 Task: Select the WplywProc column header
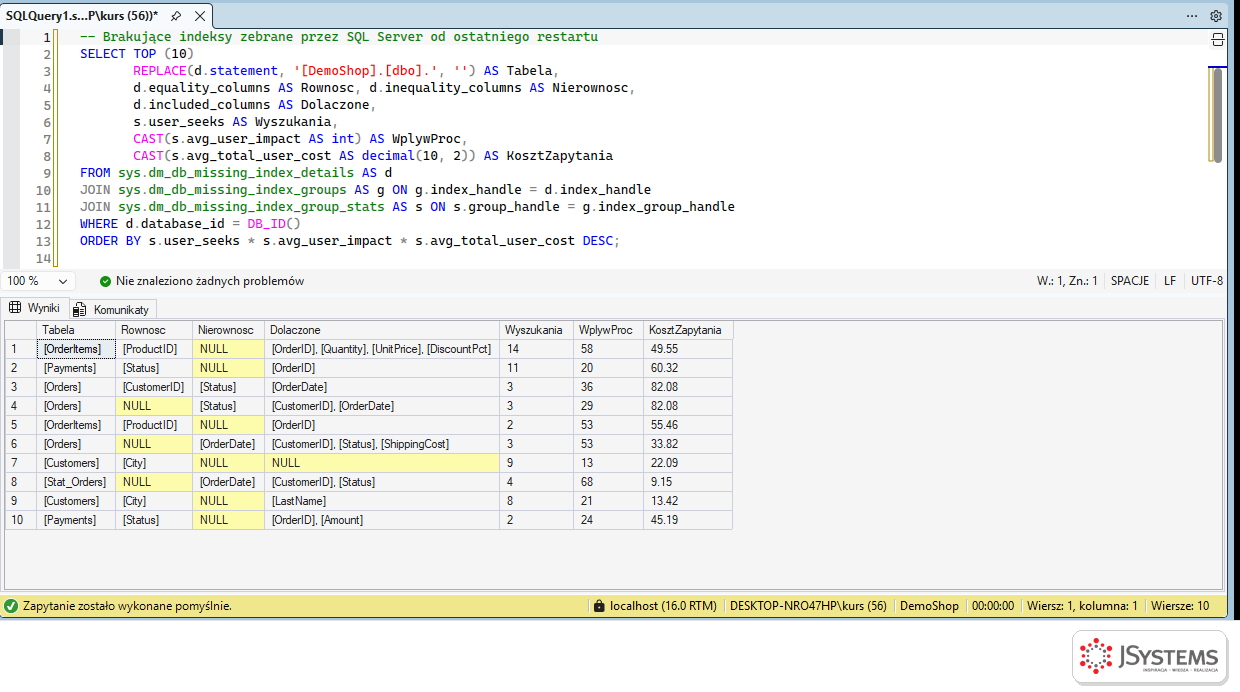click(x=608, y=330)
